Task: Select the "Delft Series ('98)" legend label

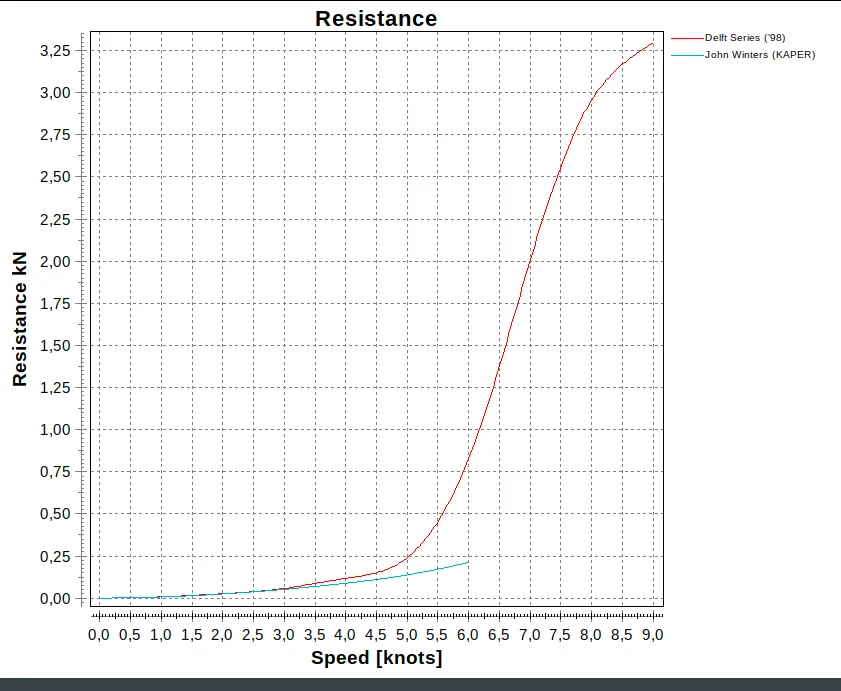Action: (745, 38)
